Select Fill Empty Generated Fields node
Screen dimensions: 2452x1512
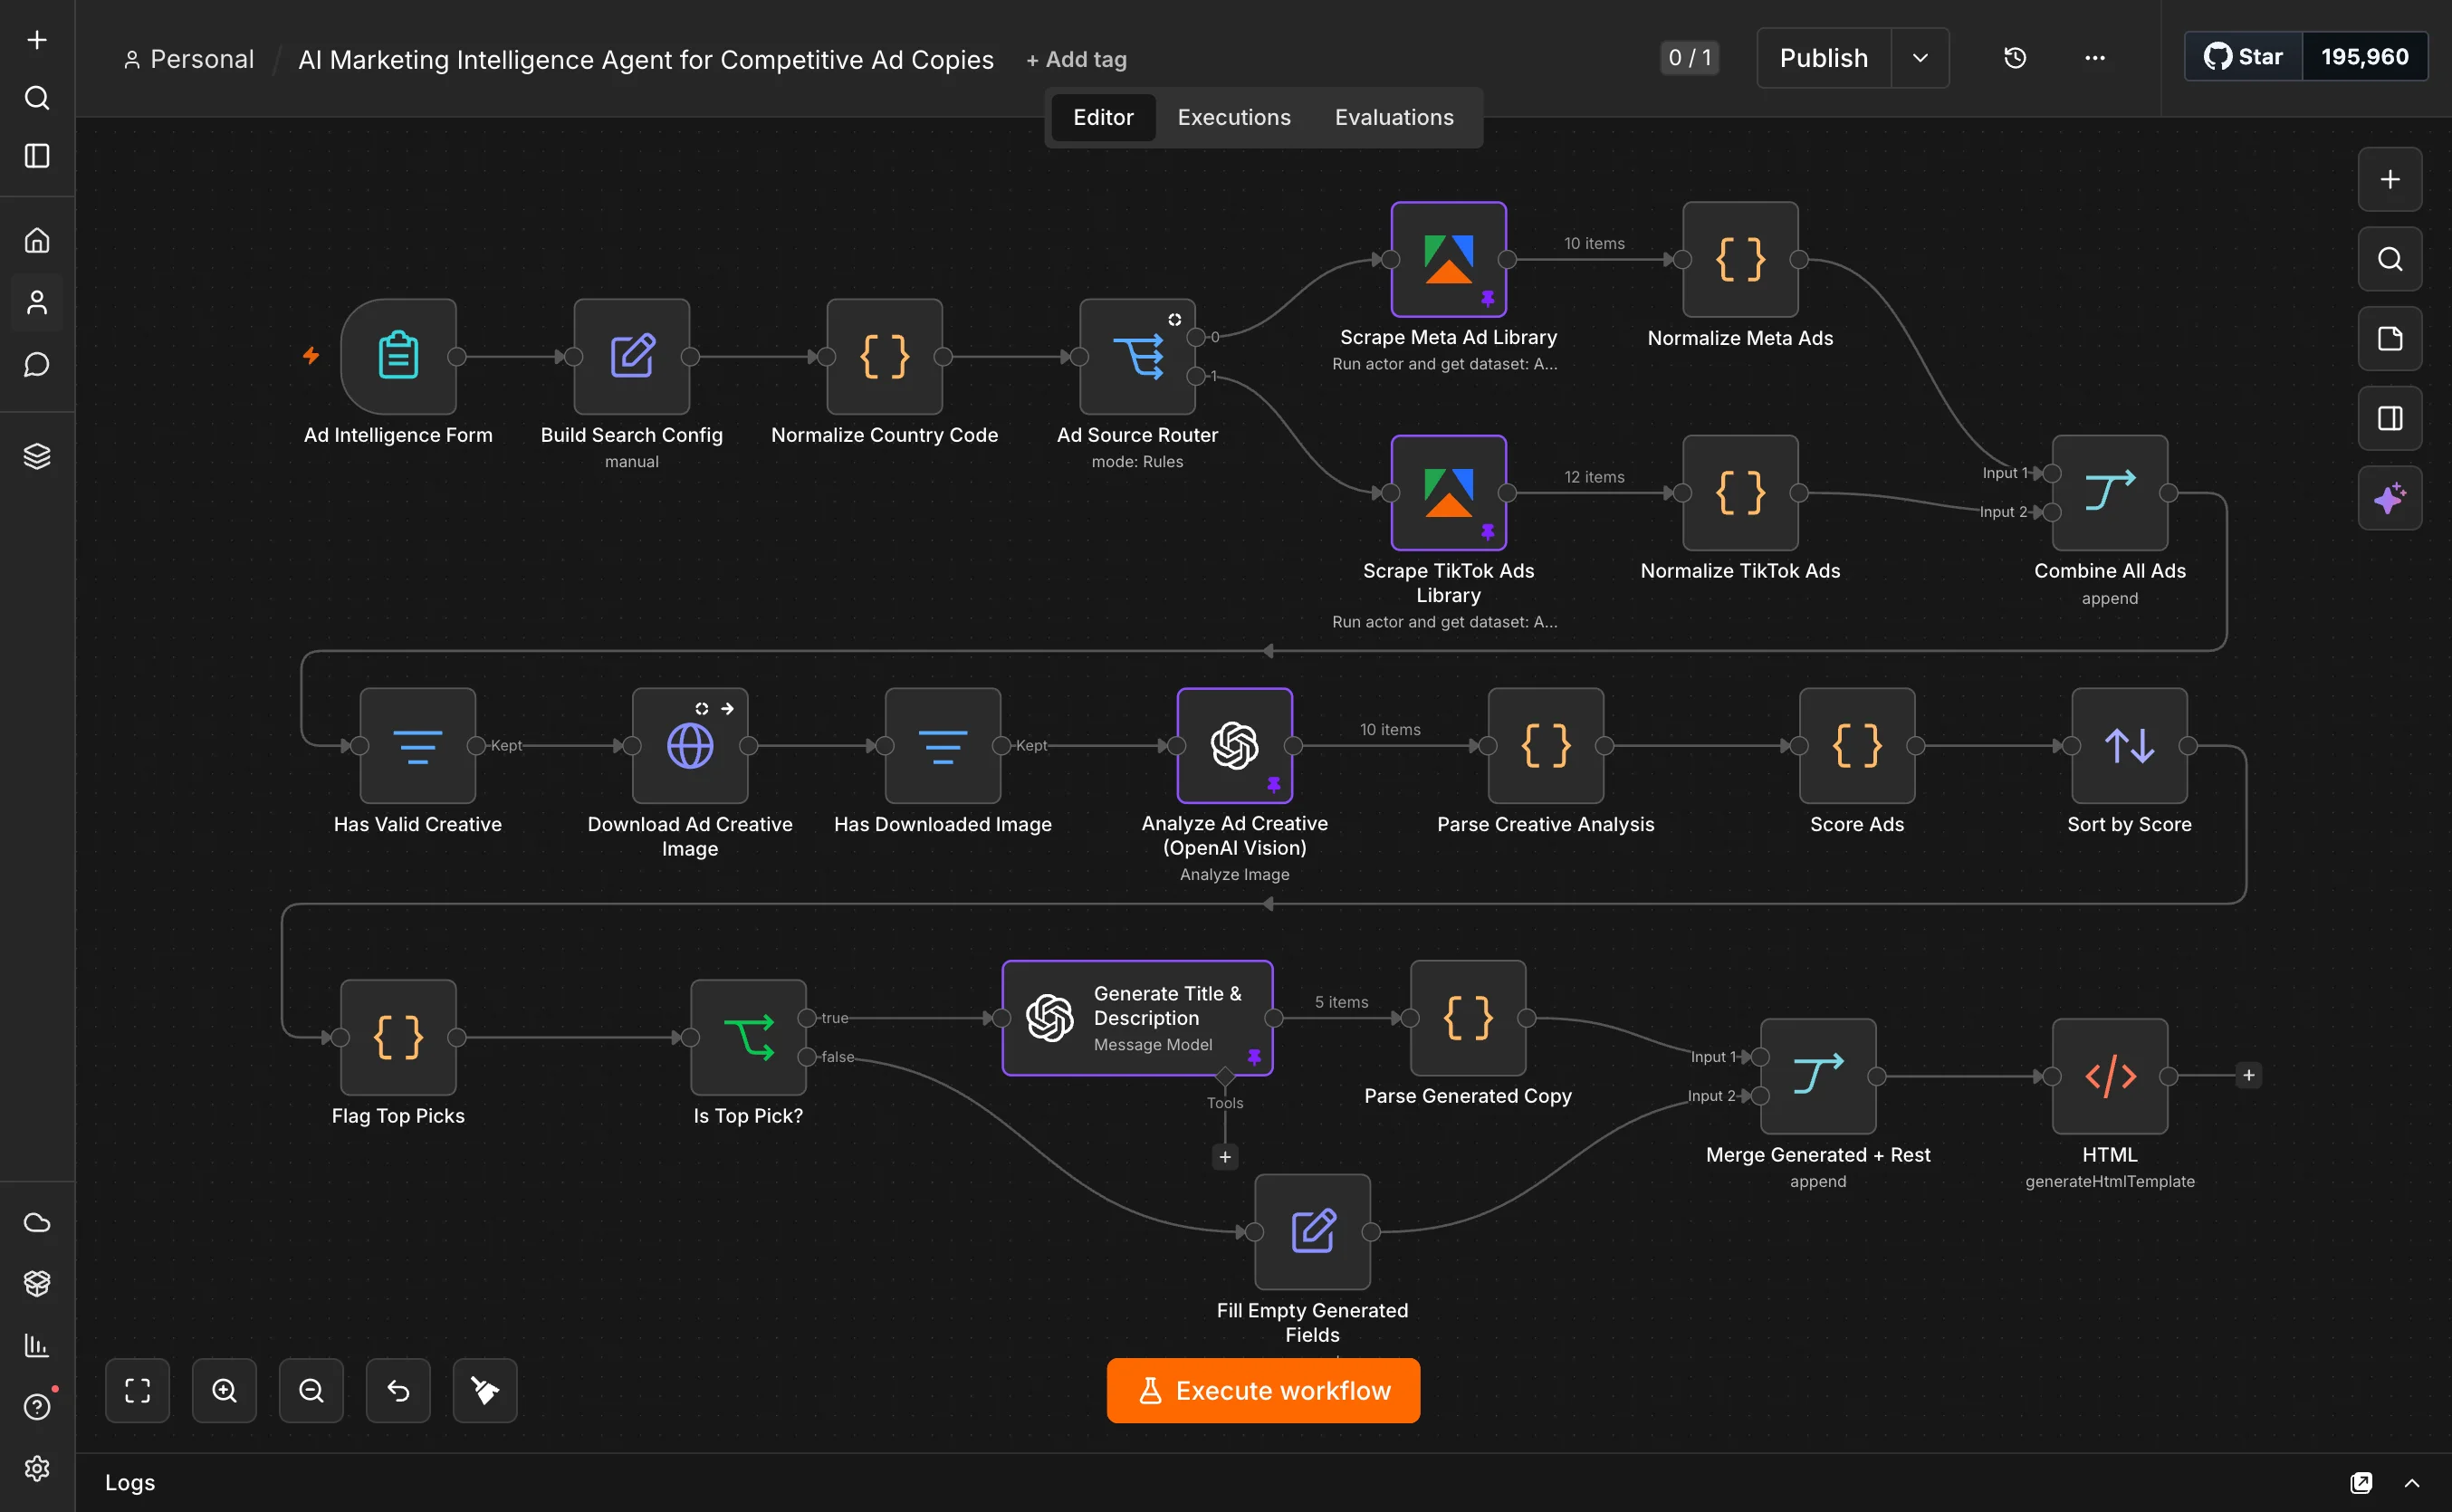tap(1312, 1232)
